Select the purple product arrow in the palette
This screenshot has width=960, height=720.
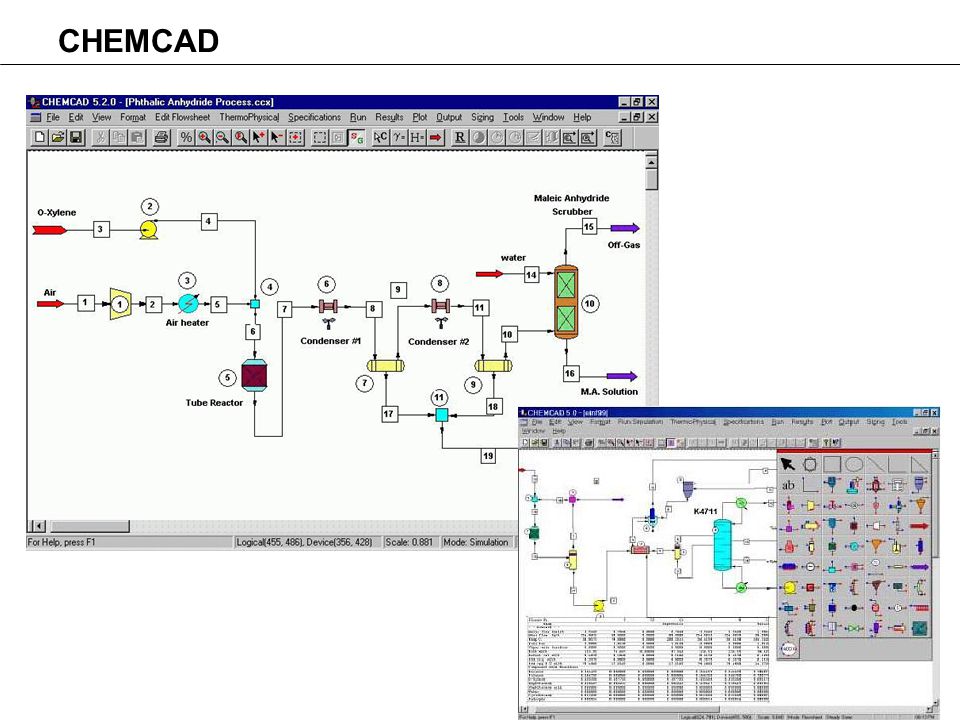(x=919, y=567)
